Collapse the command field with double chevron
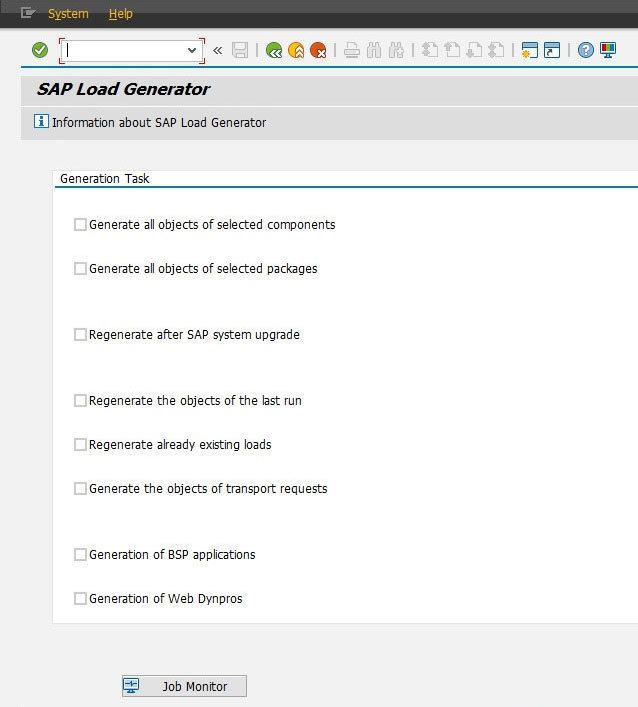 point(217,50)
